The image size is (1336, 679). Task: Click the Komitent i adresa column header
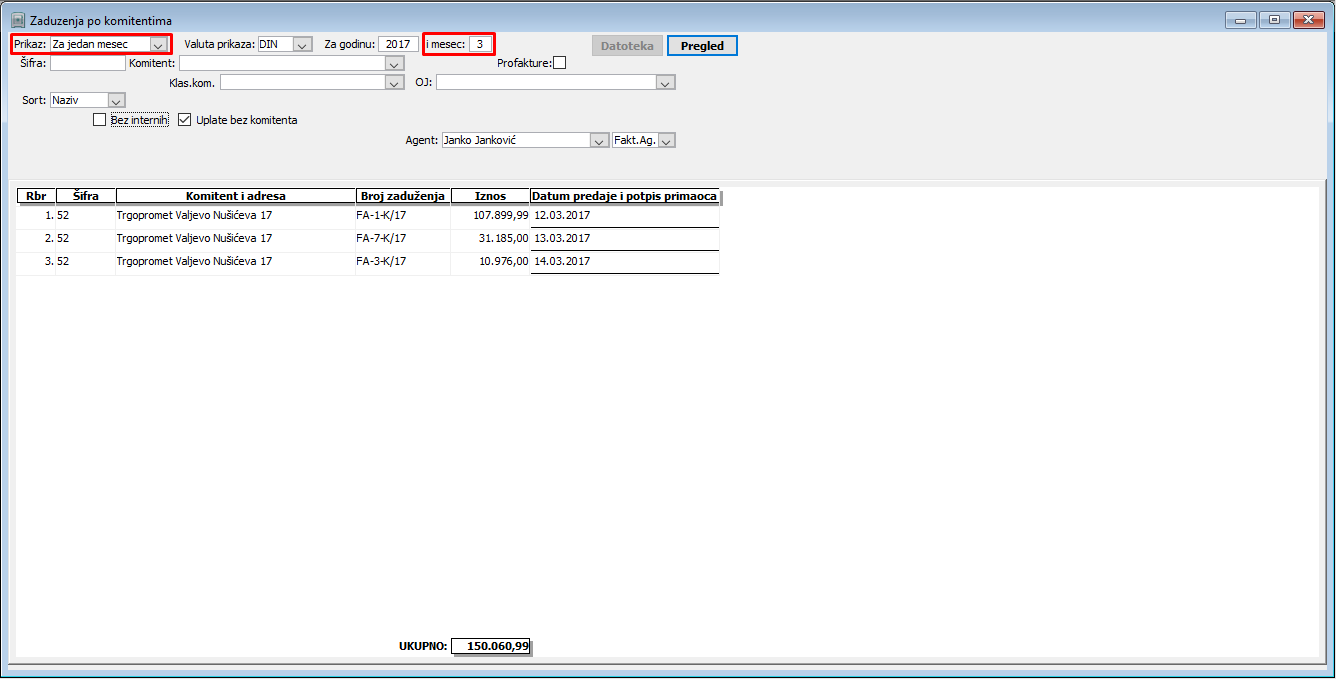[x=236, y=196]
